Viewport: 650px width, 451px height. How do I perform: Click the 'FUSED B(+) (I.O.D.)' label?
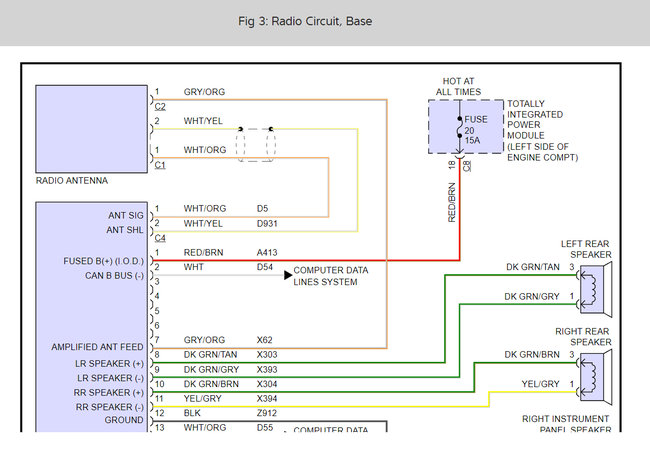(x=103, y=261)
